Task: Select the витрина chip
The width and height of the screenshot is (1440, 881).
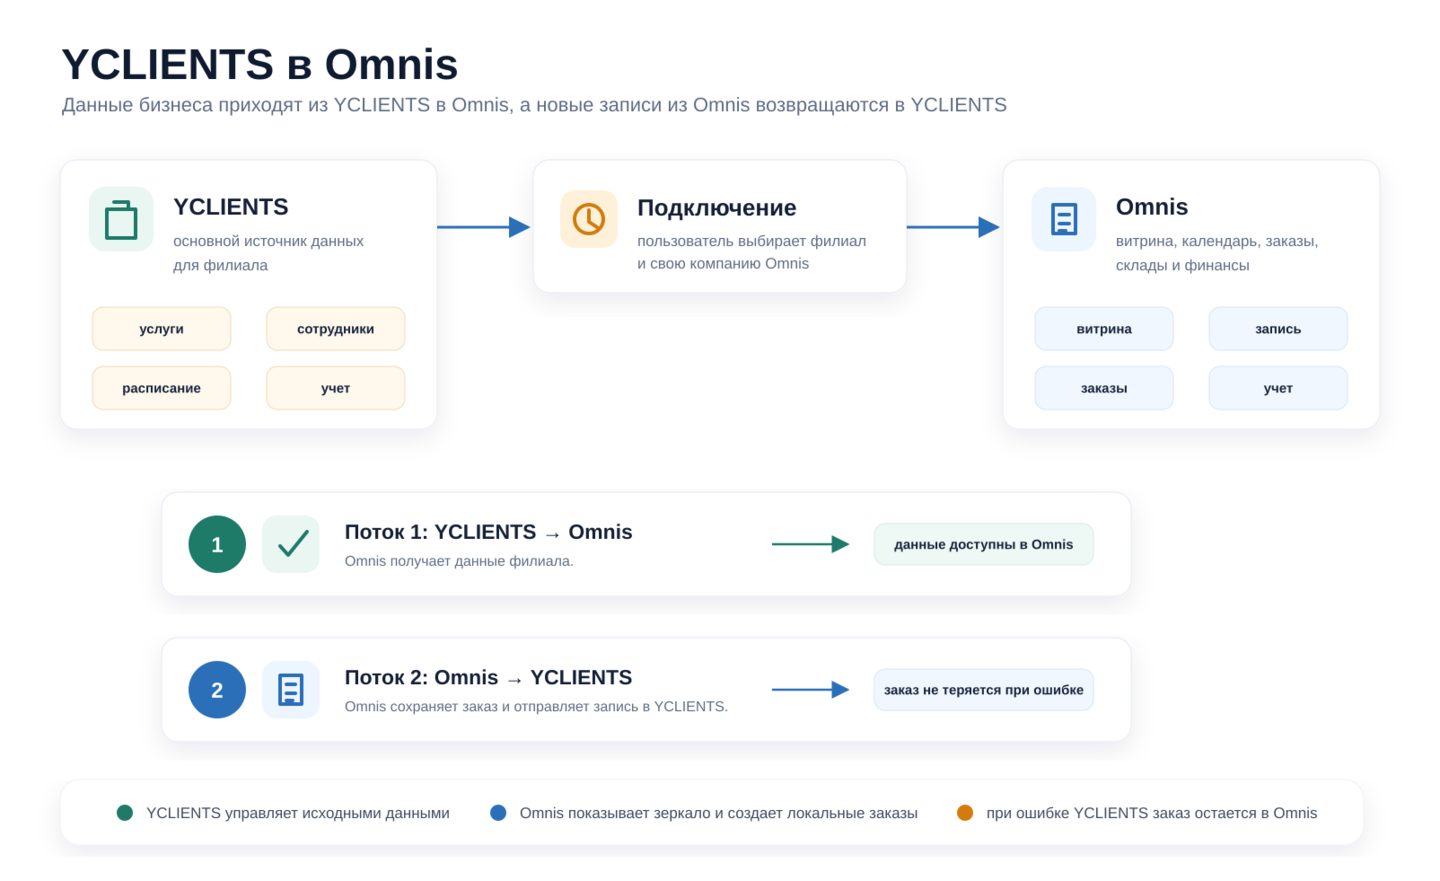Action: (x=1104, y=329)
